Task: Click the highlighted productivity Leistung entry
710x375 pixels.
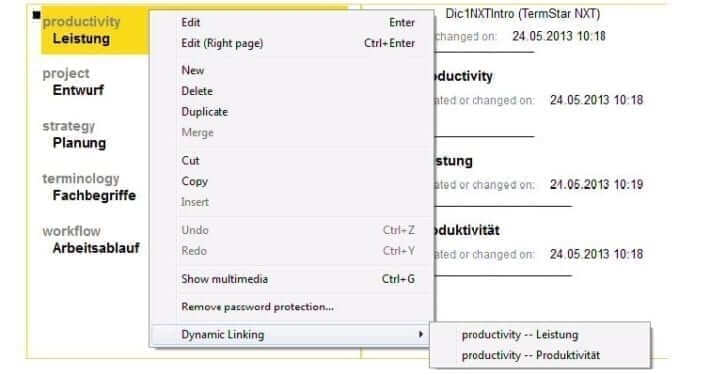Action: point(95,30)
